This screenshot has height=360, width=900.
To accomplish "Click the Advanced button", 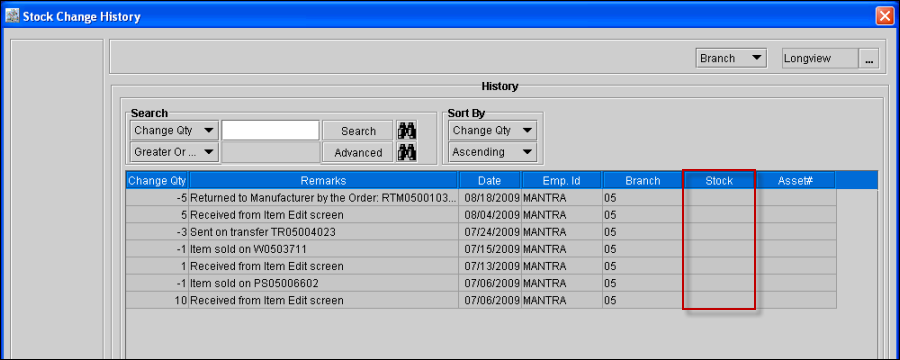I will click(x=358, y=153).
